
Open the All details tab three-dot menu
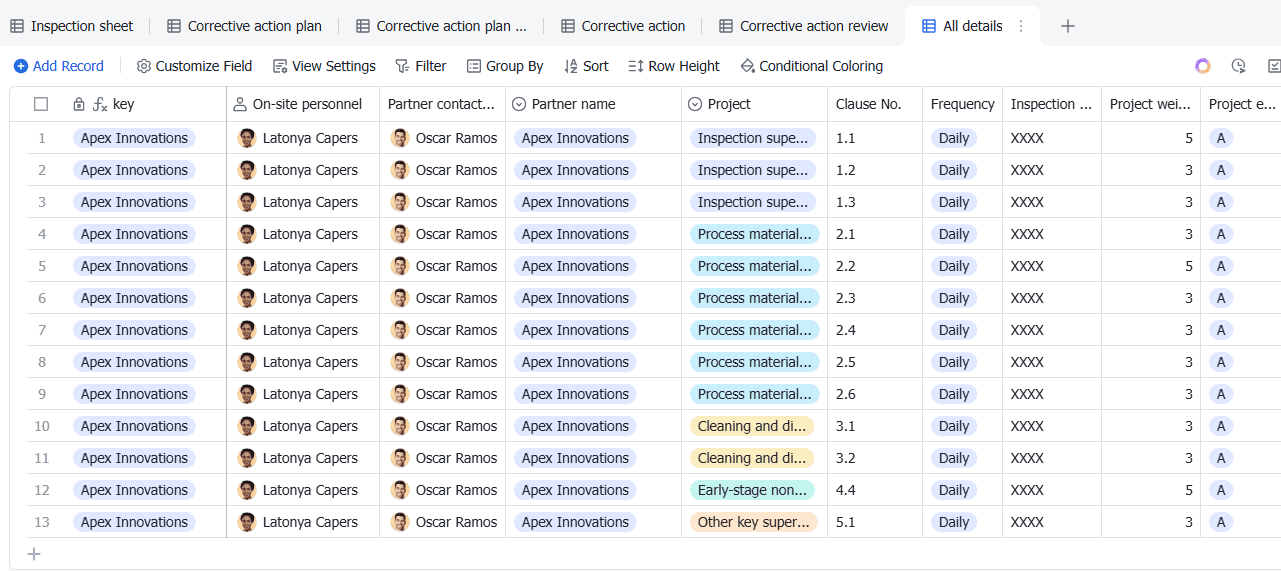1021,26
